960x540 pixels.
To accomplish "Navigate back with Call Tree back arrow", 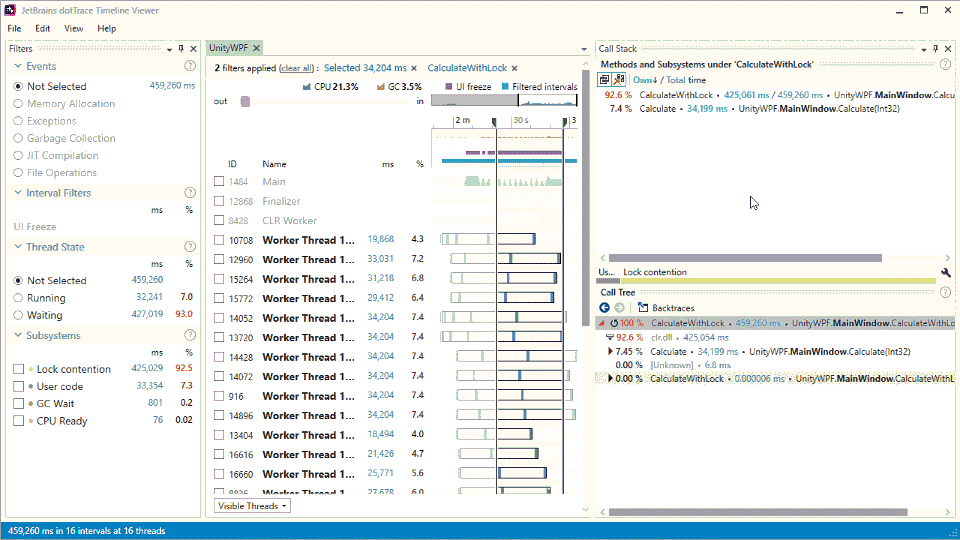I will [x=604, y=308].
